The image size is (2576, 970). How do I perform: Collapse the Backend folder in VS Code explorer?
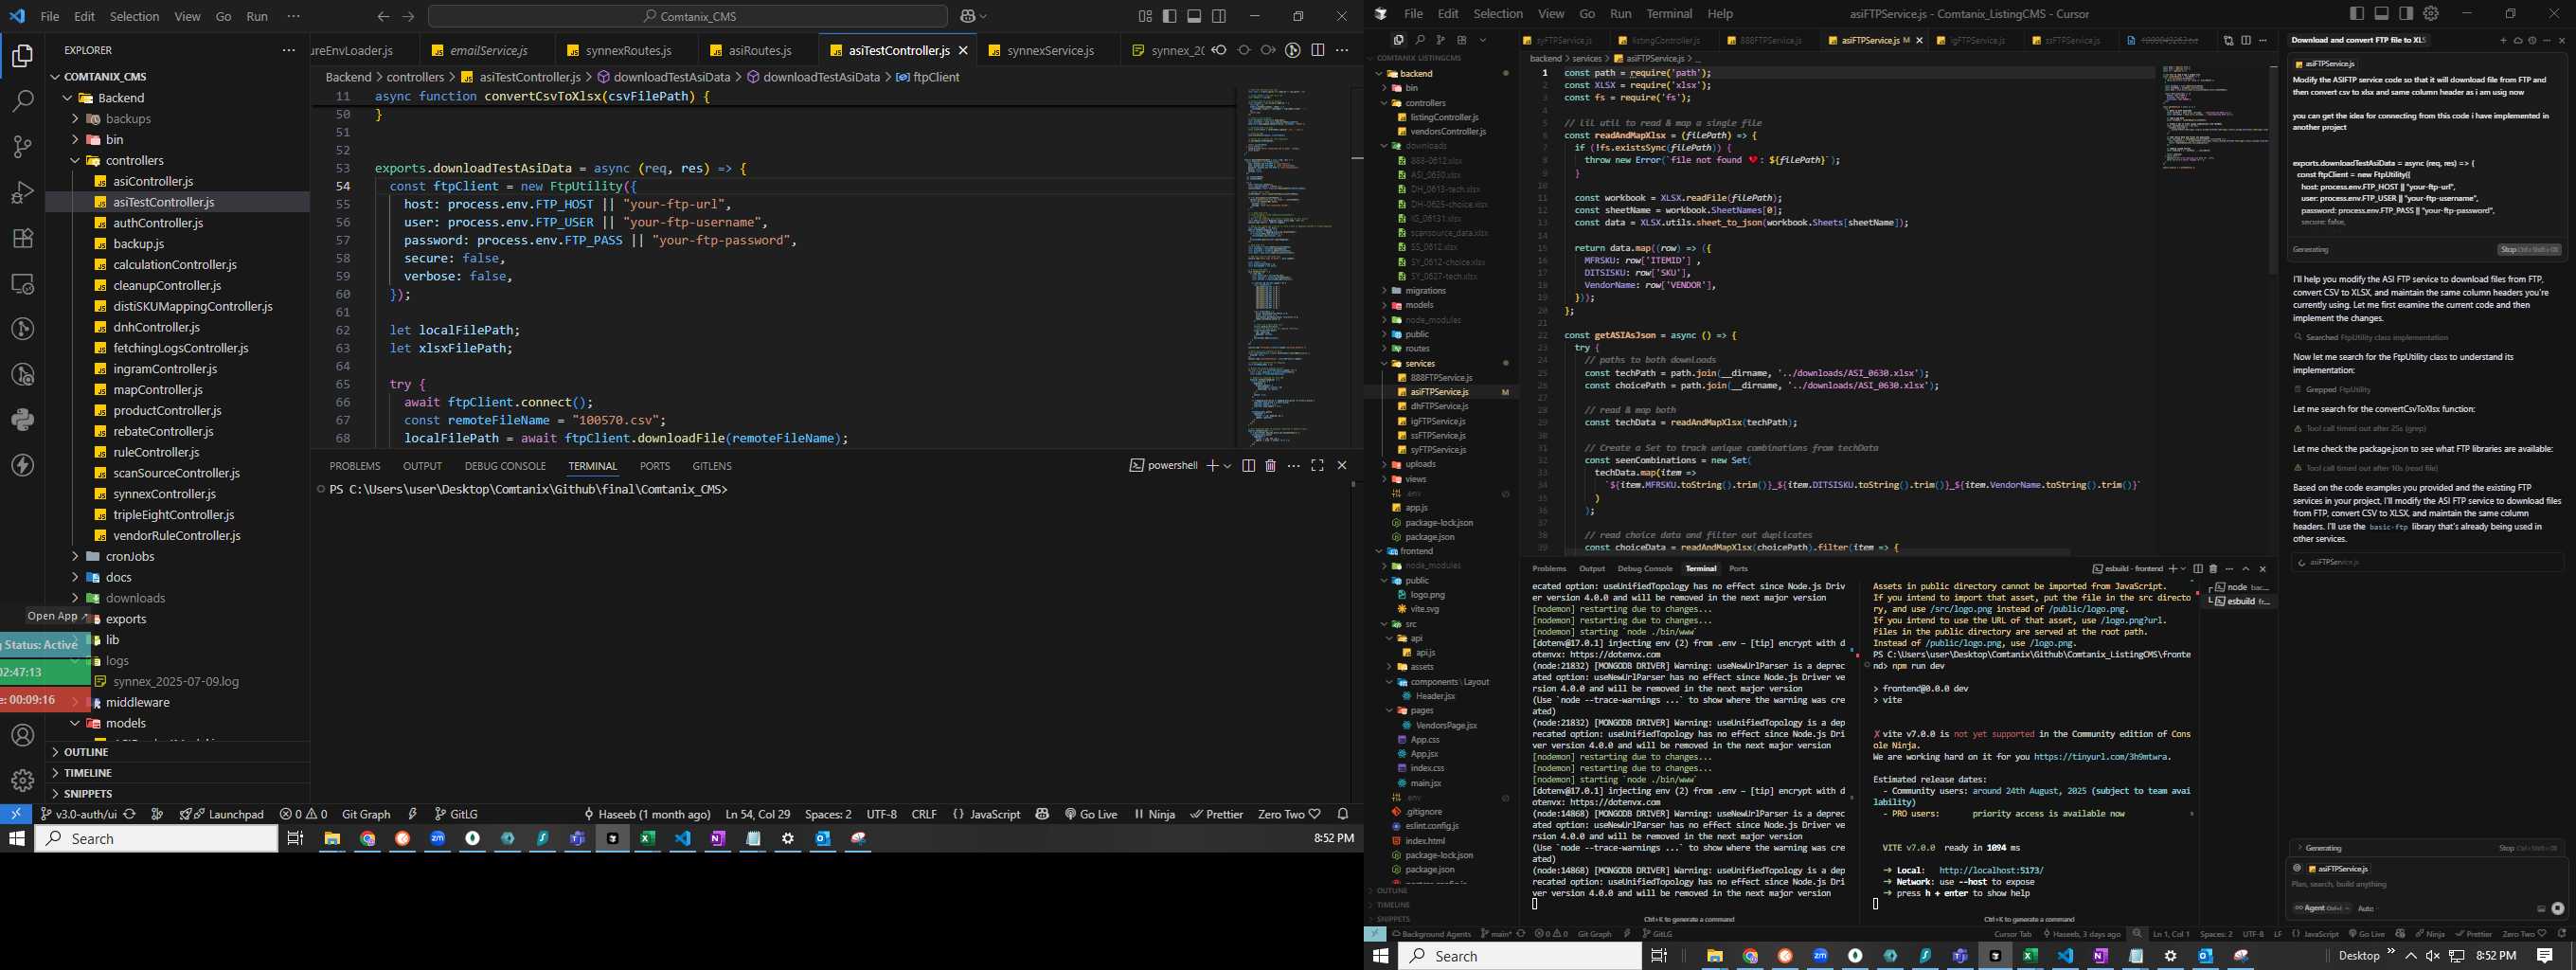click(68, 98)
